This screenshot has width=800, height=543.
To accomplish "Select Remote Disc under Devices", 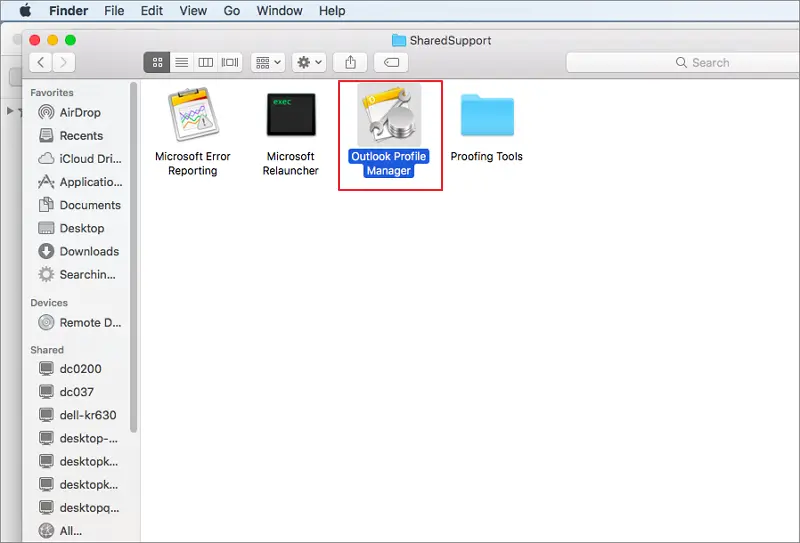I will (x=80, y=323).
